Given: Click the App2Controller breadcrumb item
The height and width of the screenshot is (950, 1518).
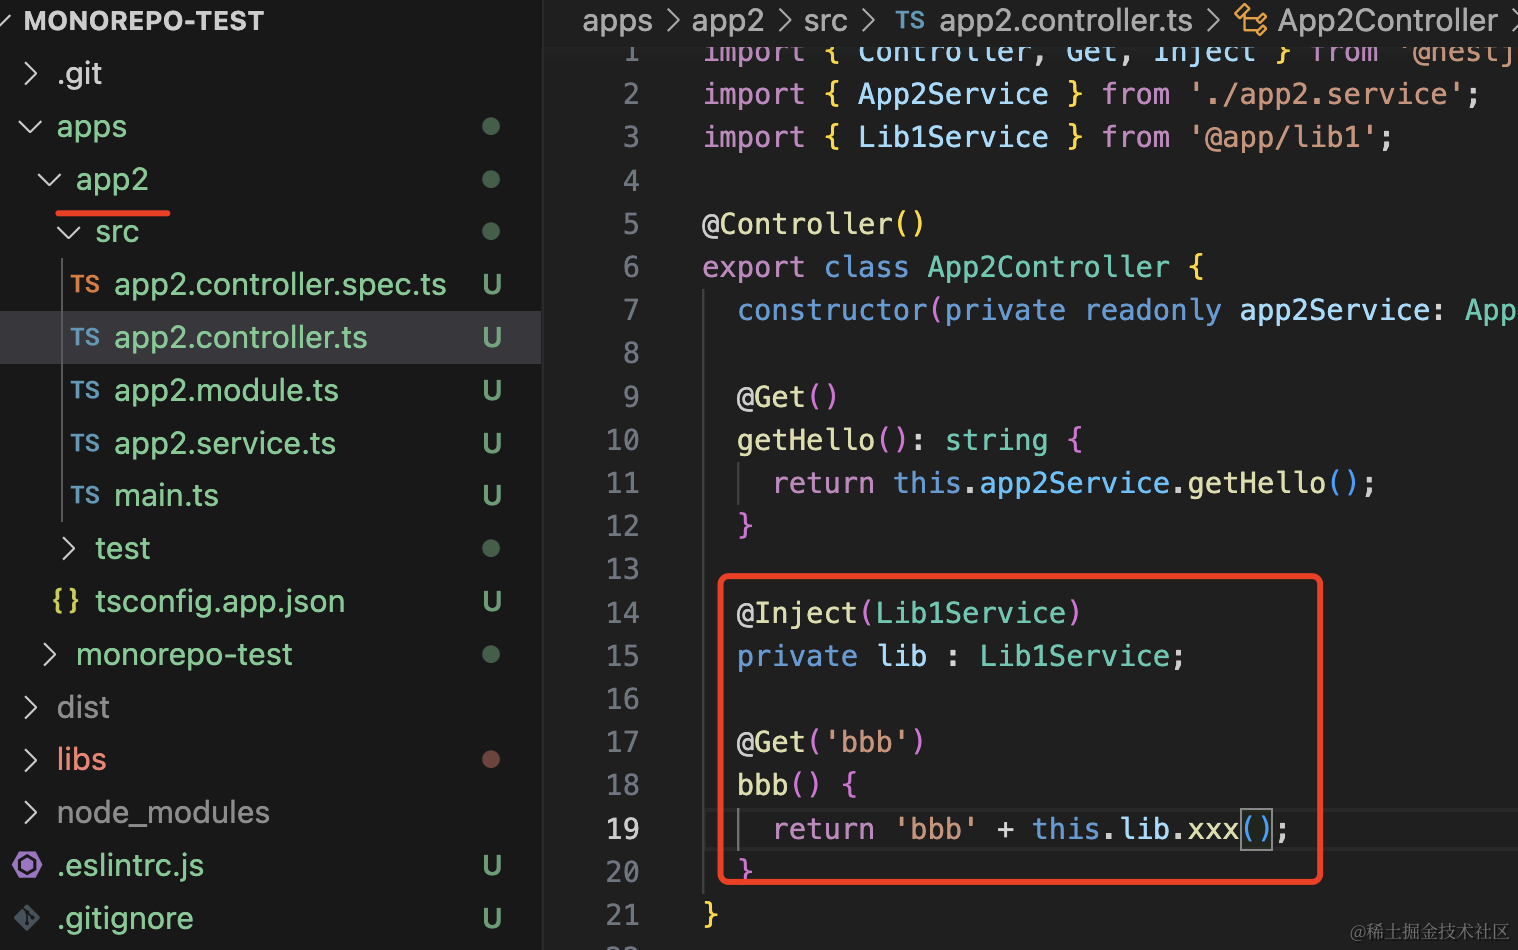Looking at the screenshot, I should click(x=1387, y=20).
